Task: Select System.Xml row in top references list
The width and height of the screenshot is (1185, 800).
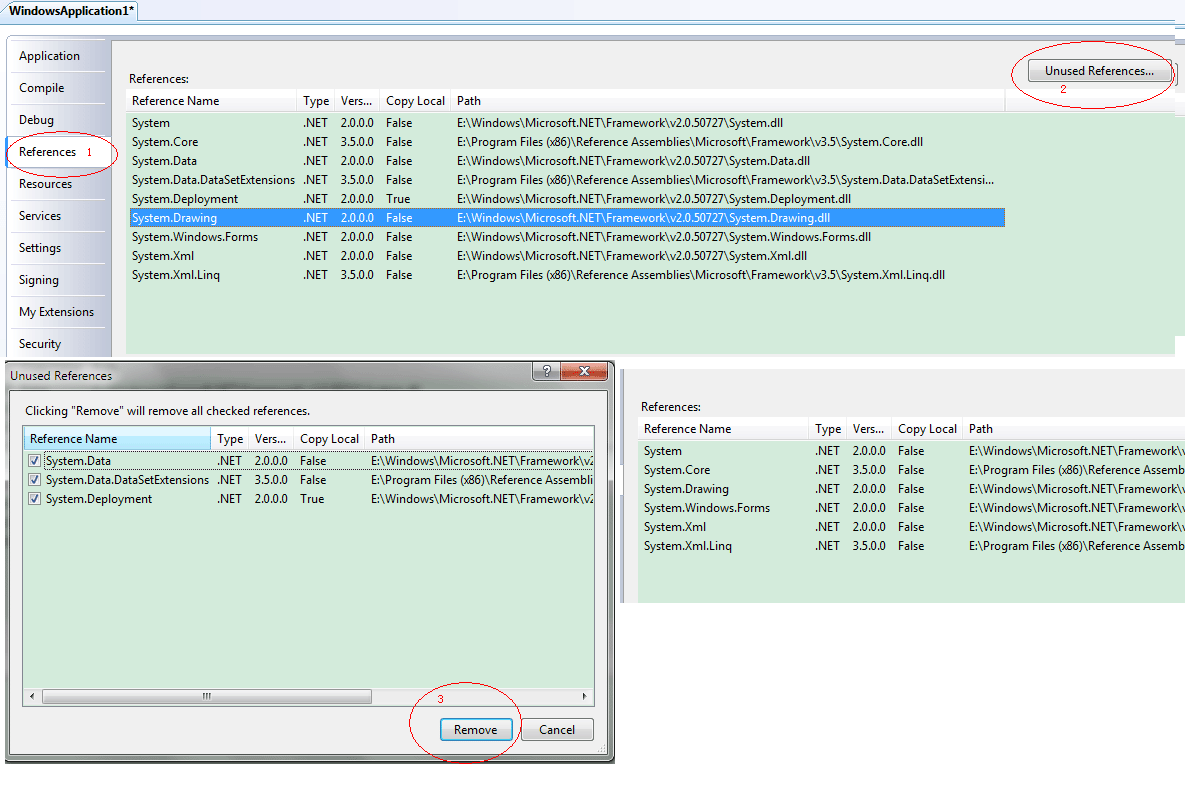Action: [567, 255]
